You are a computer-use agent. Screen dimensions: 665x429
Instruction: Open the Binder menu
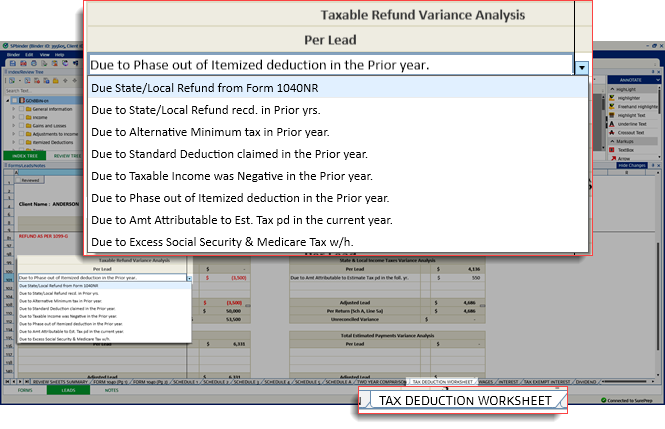tap(13, 55)
